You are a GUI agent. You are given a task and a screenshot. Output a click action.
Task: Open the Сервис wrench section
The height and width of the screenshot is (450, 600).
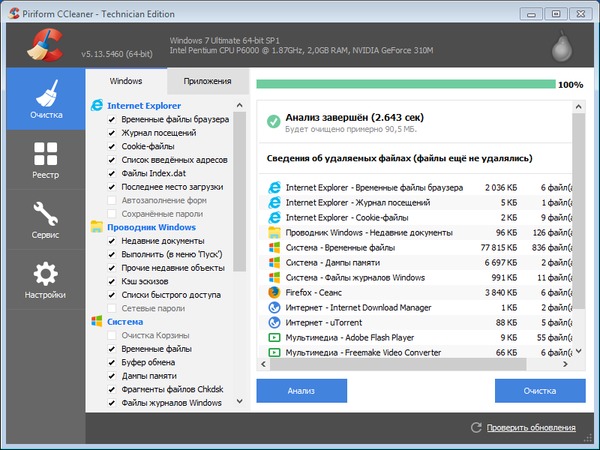(45, 220)
